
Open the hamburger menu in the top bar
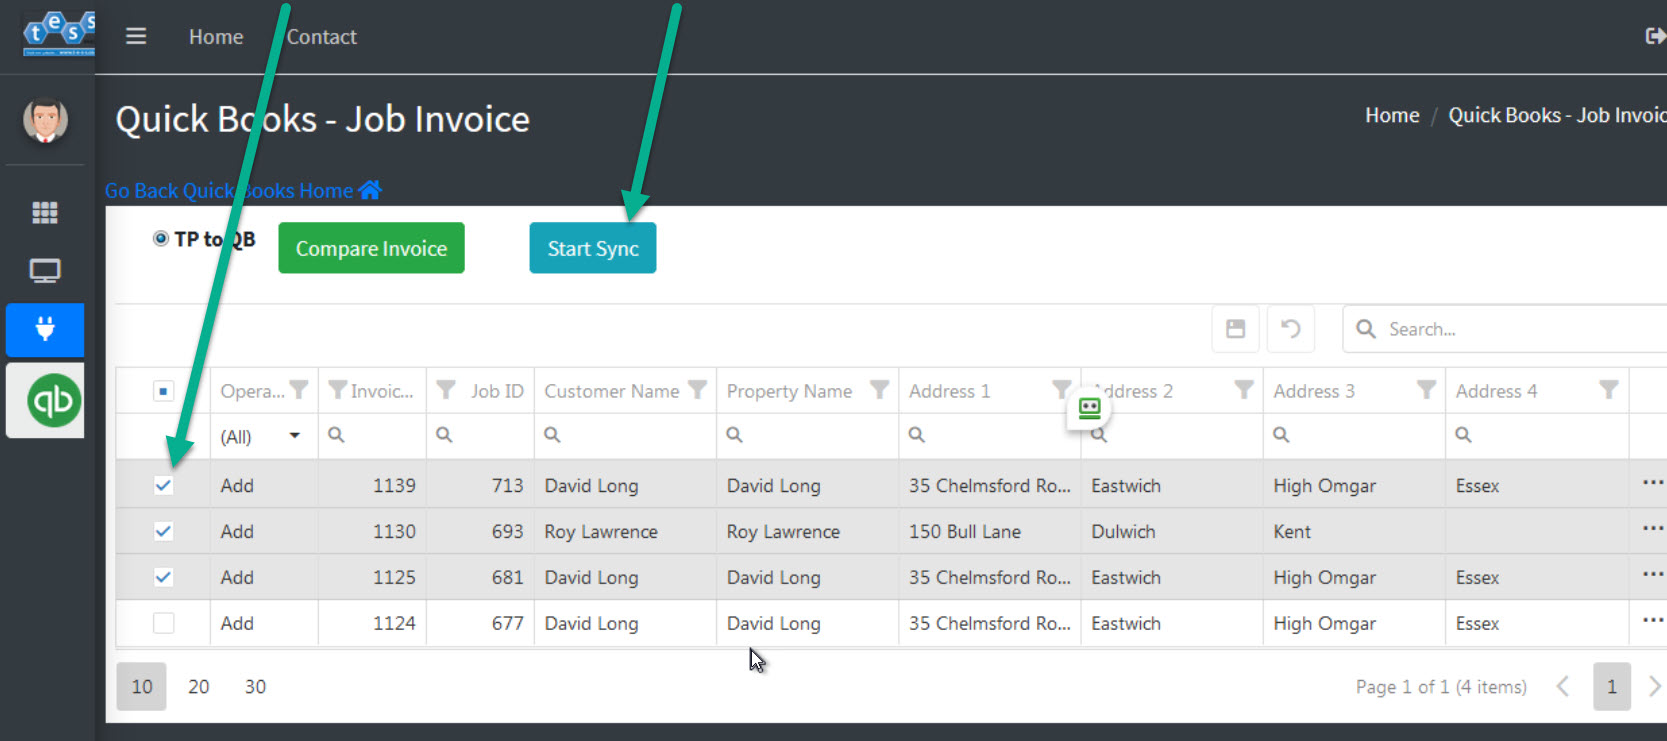coord(136,37)
